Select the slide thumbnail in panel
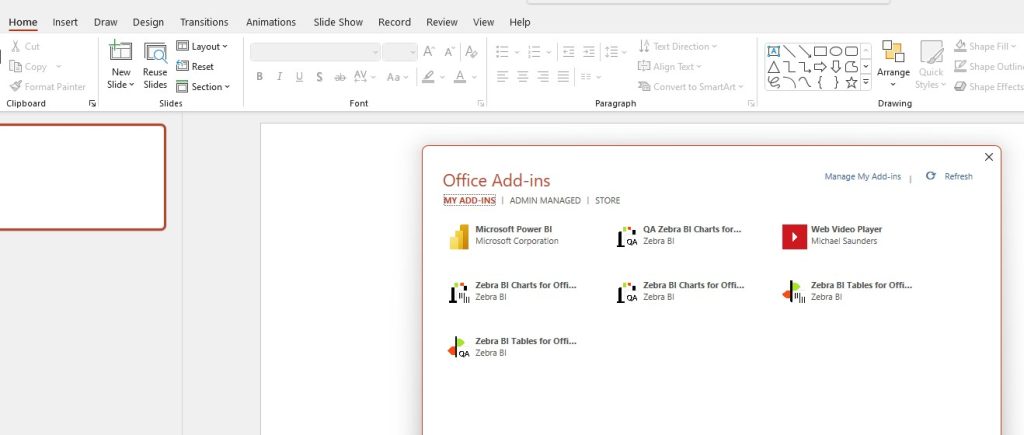 click(x=82, y=177)
